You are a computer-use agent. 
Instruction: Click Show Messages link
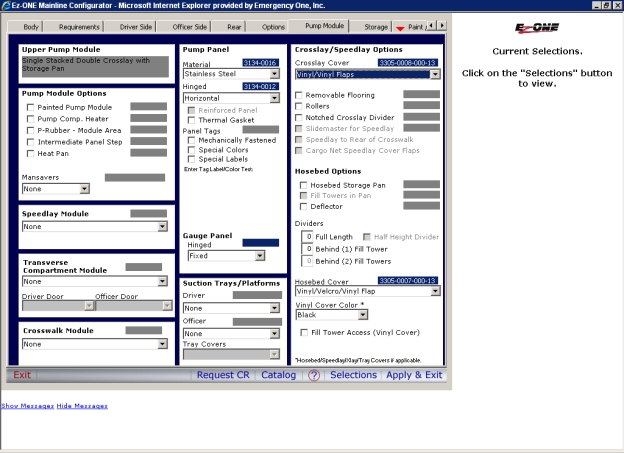pos(27,406)
